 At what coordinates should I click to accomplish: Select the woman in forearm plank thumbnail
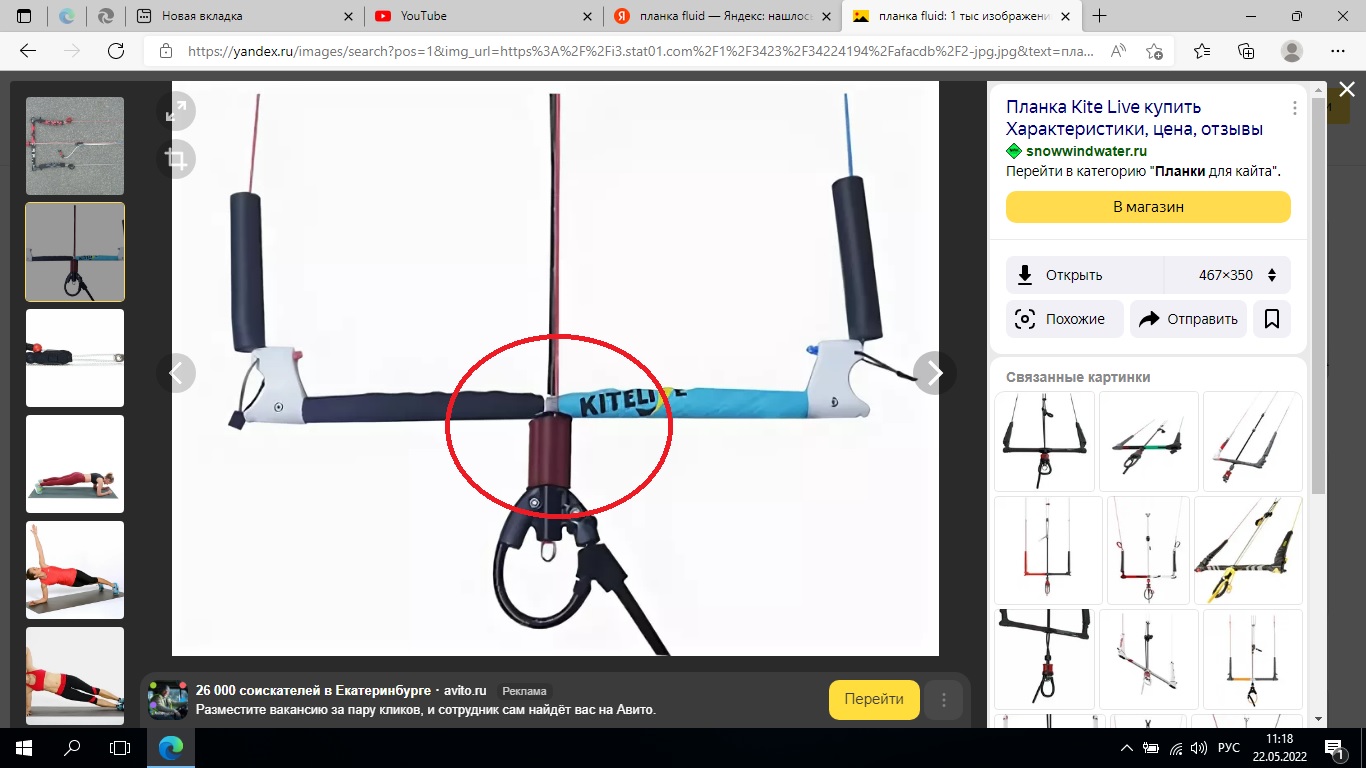point(75,464)
